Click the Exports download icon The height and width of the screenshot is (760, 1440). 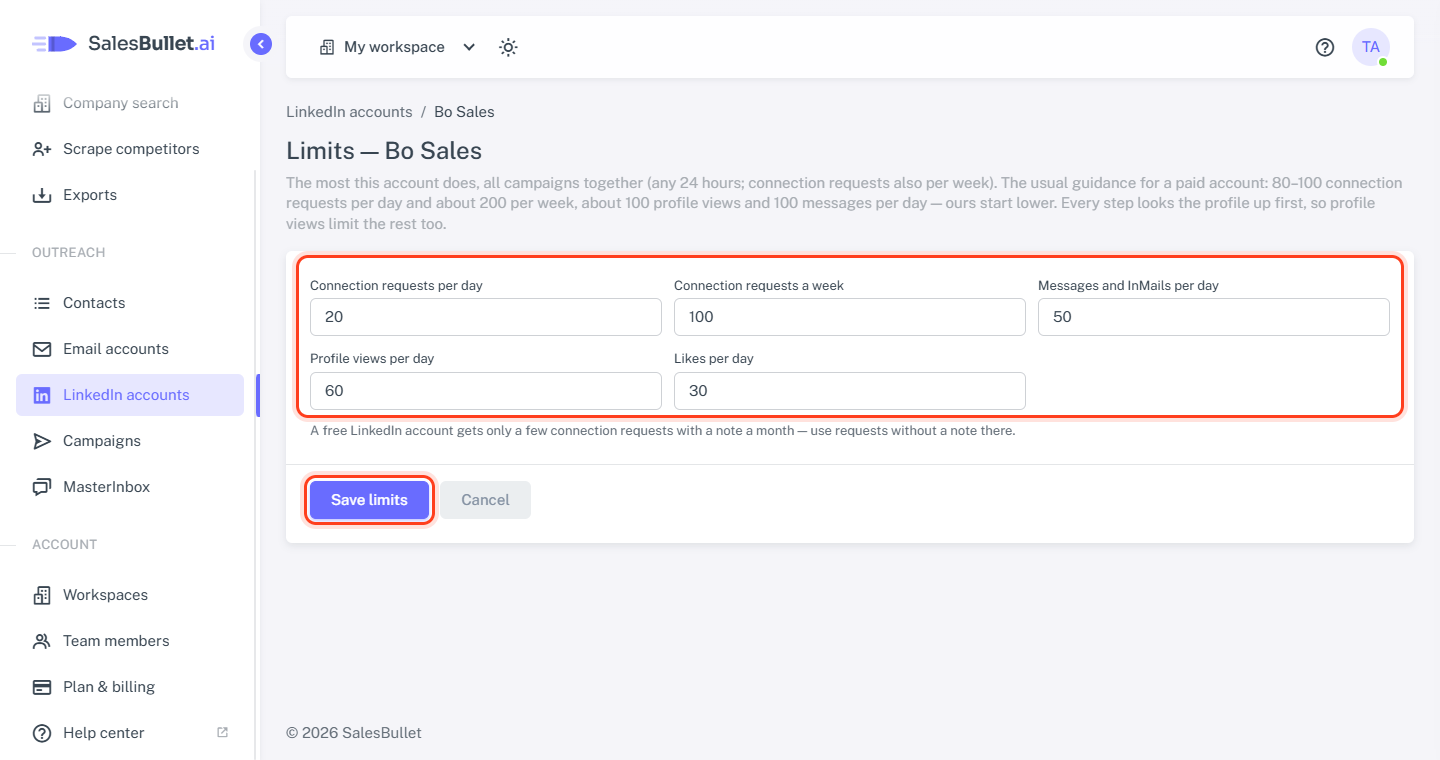coord(42,195)
